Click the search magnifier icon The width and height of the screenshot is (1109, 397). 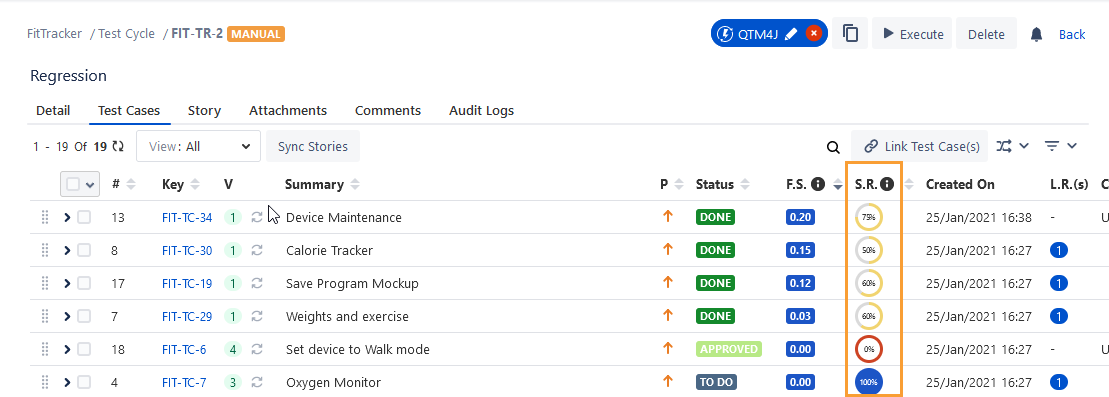point(834,146)
